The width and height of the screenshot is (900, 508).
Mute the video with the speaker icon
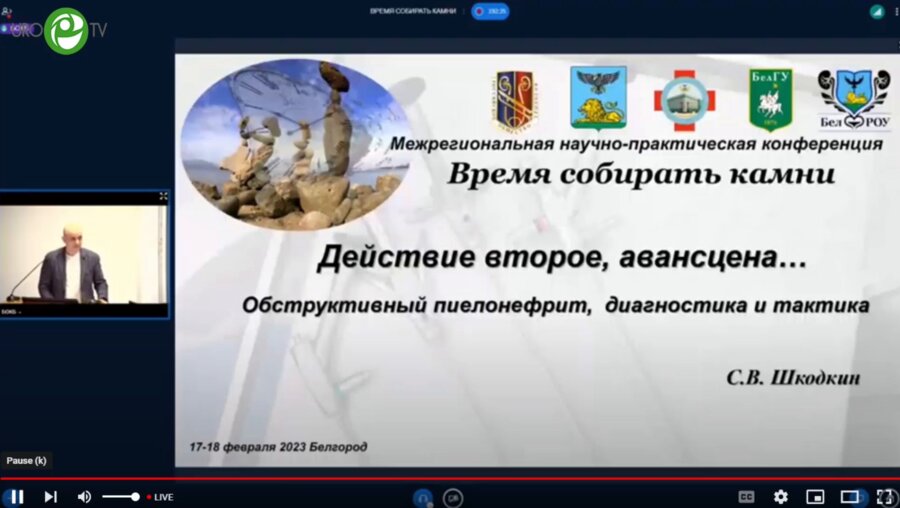84,497
